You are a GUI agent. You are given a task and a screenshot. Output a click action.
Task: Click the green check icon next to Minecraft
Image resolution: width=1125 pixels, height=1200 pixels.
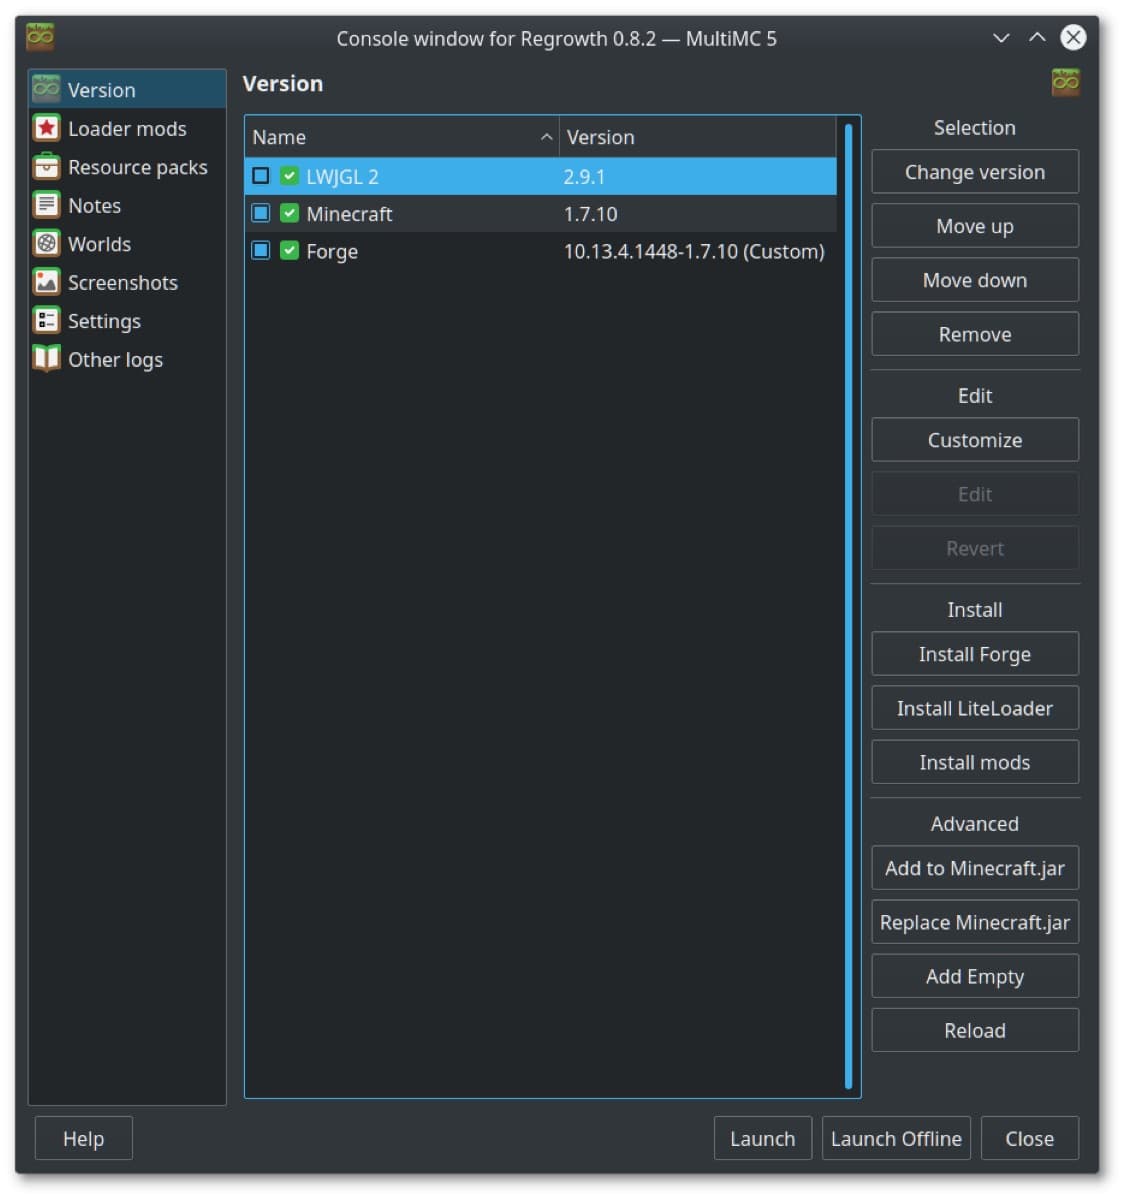pos(289,213)
